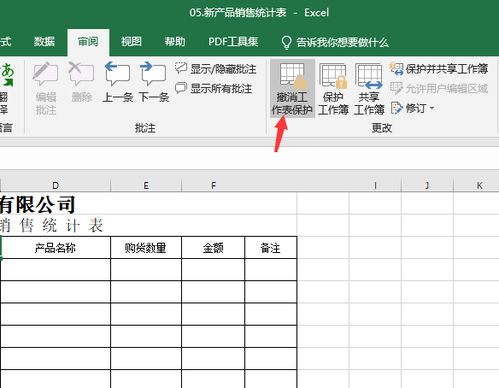This screenshot has height=388, width=499.
Task: Select column J header
Action: click(427, 185)
